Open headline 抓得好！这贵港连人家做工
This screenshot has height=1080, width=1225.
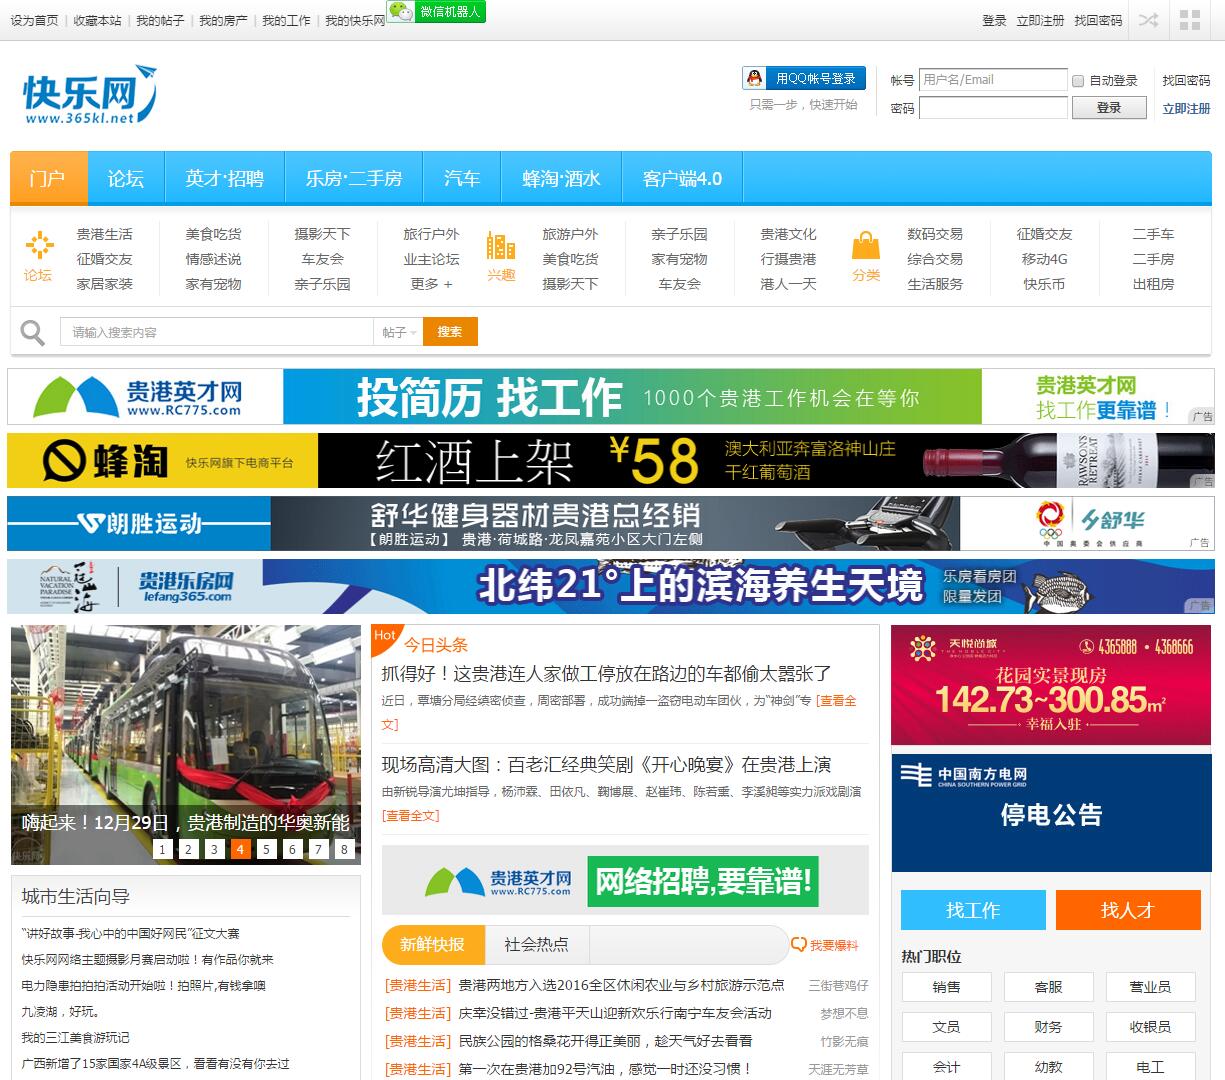(607, 674)
